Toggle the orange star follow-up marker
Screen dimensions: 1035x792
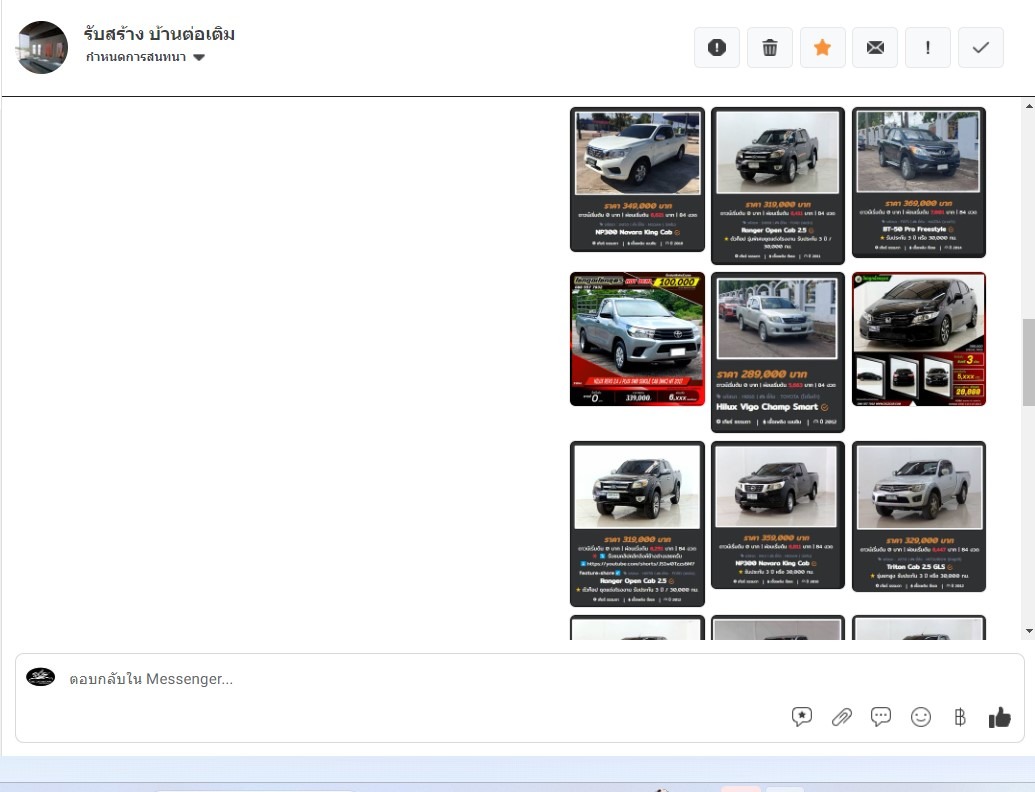(822, 48)
